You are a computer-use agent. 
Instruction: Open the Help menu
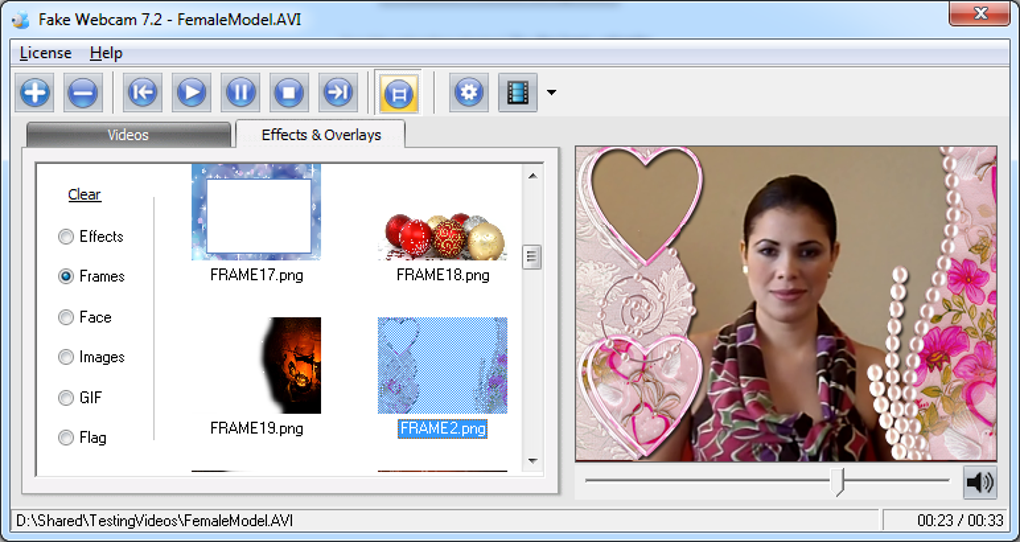pos(106,53)
